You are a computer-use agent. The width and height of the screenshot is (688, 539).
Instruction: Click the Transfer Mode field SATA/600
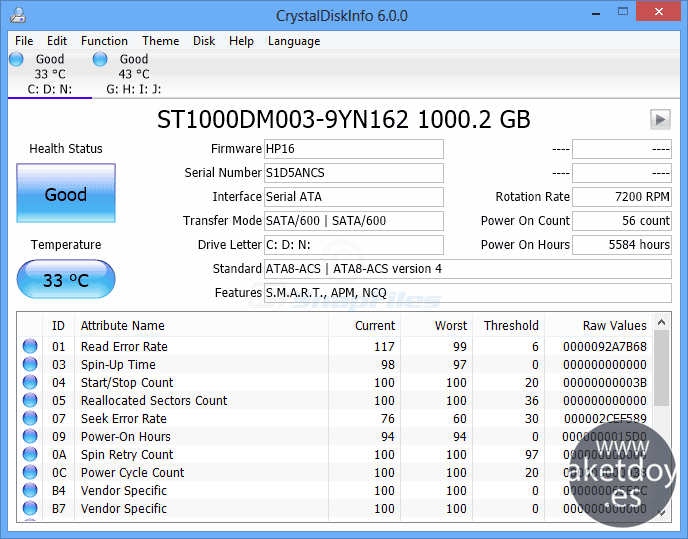tap(354, 221)
